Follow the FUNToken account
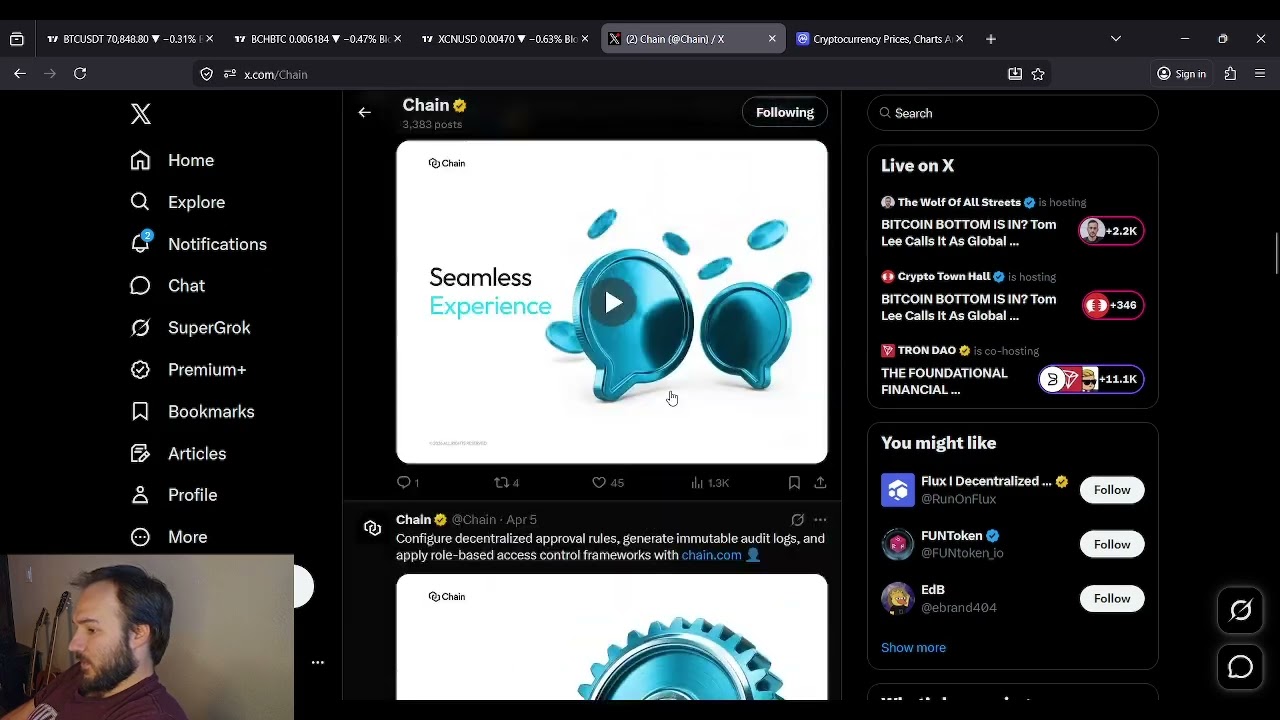The height and width of the screenshot is (720, 1280). [1112, 544]
